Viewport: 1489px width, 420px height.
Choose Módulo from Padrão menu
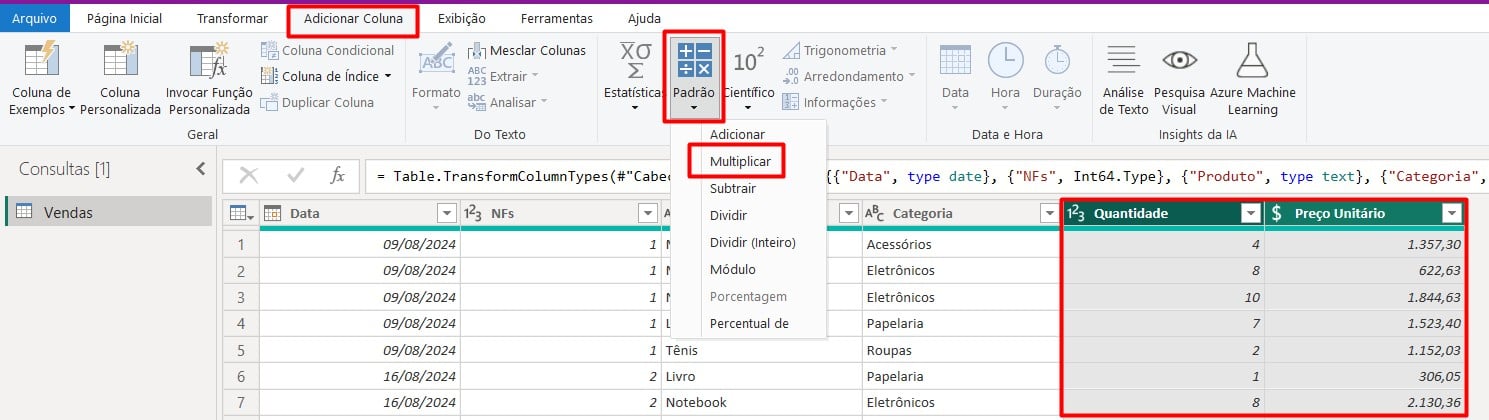coord(732,269)
